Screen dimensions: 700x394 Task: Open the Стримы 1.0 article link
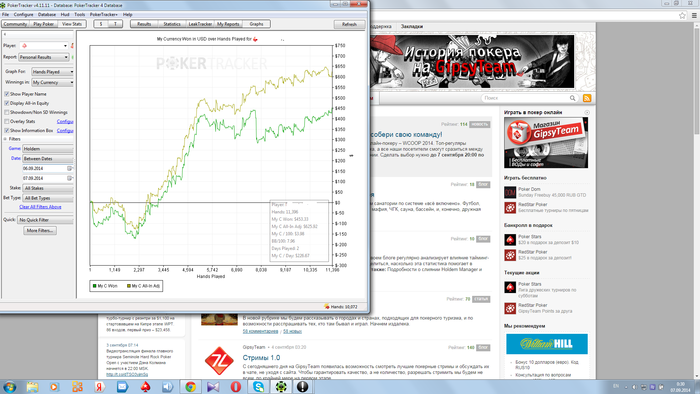pos(261,358)
